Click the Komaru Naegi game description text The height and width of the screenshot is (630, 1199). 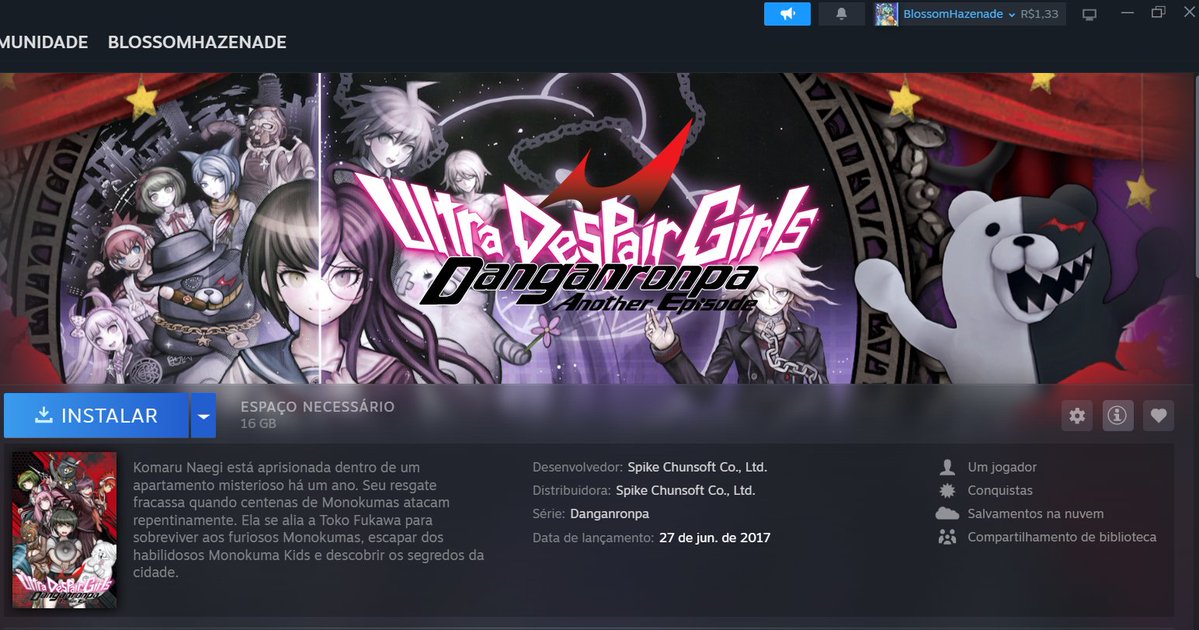click(309, 520)
